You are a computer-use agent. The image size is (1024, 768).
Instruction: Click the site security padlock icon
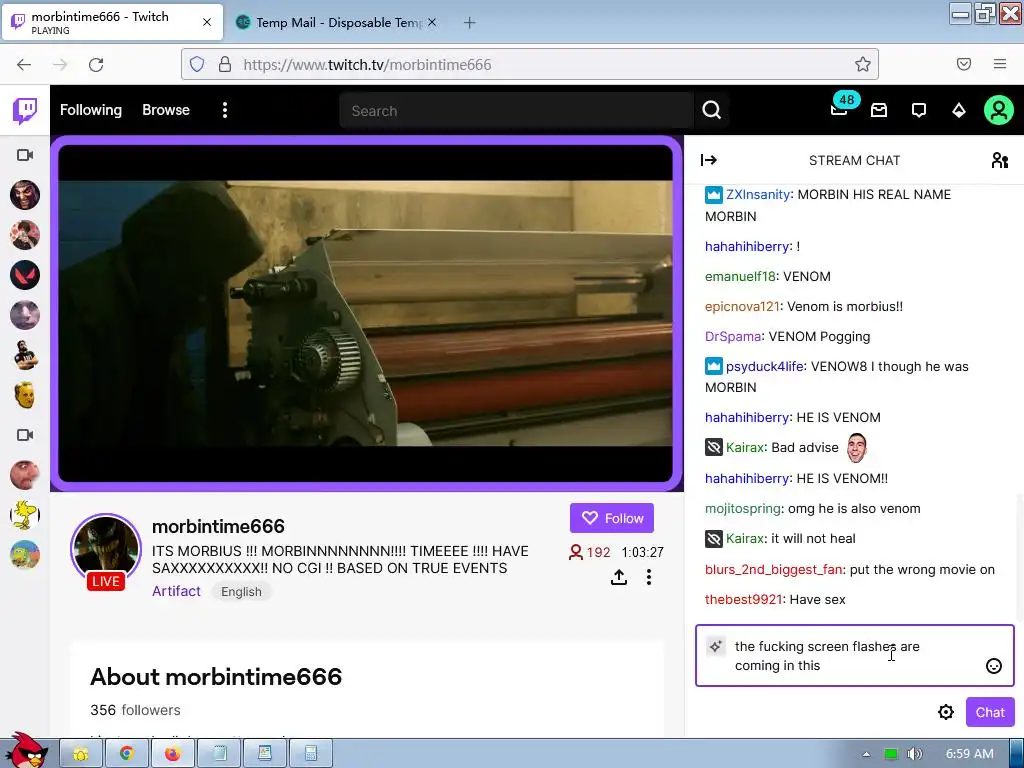(x=225, y=64)
